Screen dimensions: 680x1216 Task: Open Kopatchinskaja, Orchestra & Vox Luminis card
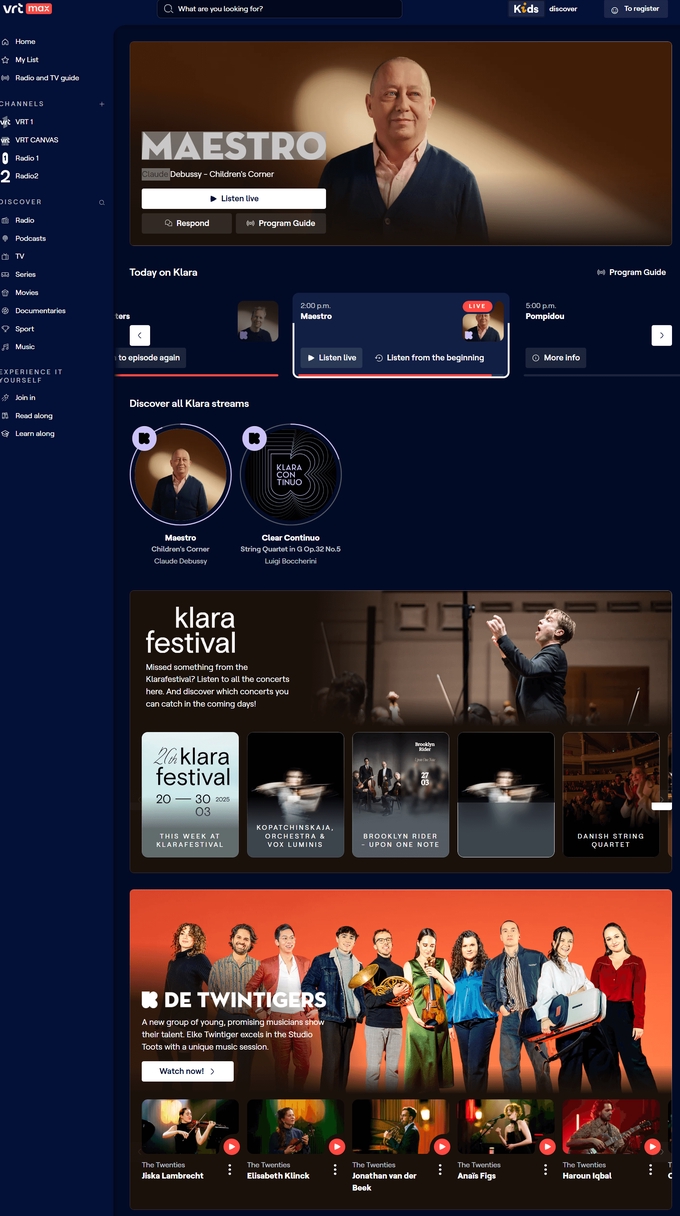(295, 795)
